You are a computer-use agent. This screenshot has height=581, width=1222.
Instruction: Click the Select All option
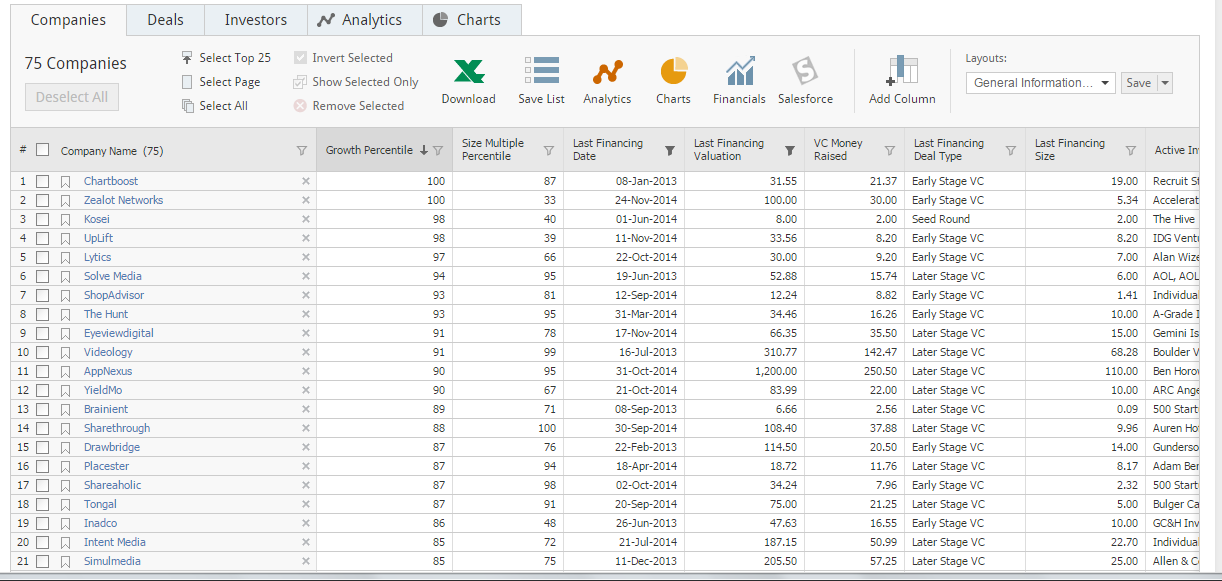215,106
